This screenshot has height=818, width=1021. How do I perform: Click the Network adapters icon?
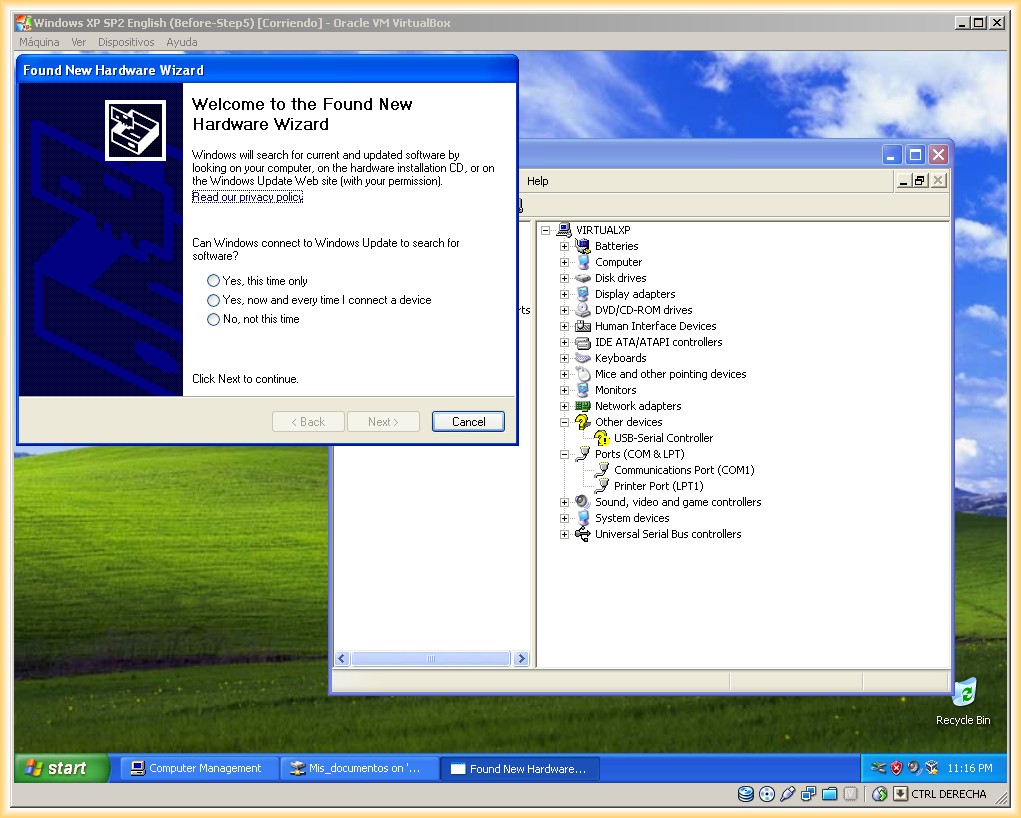point(583,406)
